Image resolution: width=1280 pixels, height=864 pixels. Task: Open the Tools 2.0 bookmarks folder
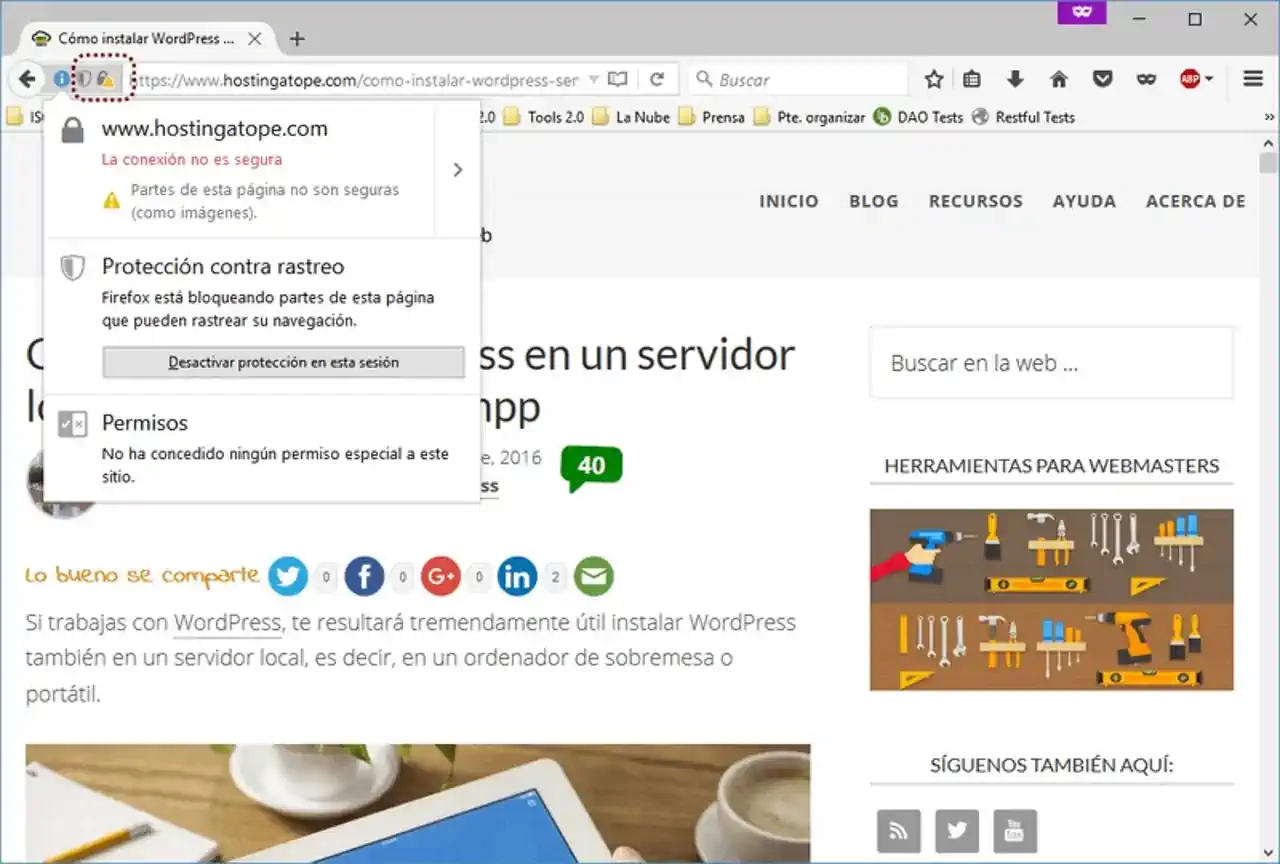click(x=543, y=117)
